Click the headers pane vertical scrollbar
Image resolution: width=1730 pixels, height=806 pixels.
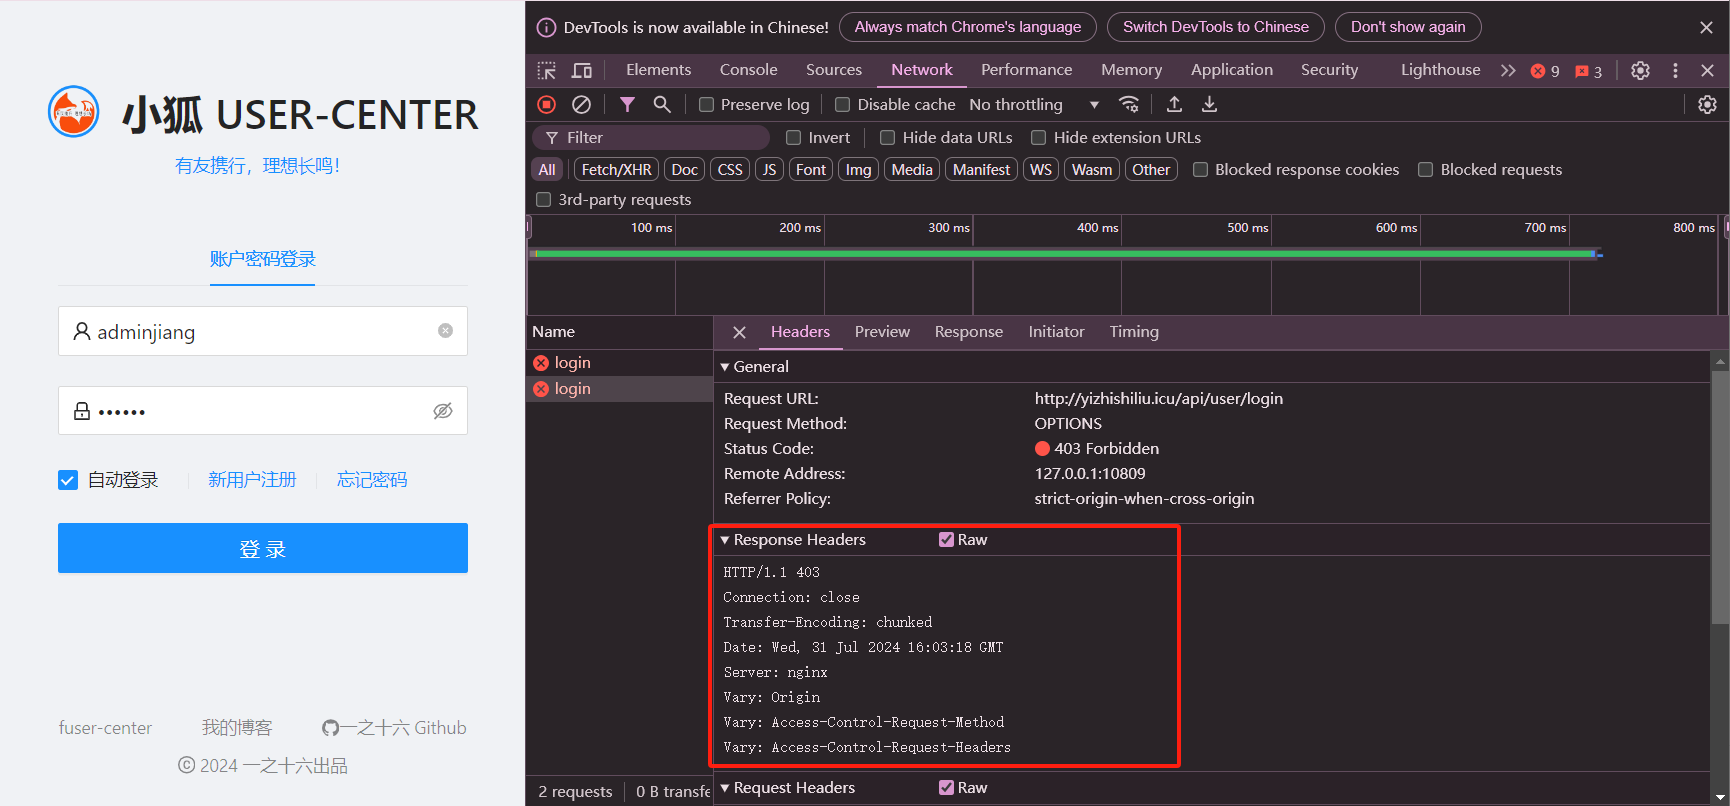coord(1720,499)
